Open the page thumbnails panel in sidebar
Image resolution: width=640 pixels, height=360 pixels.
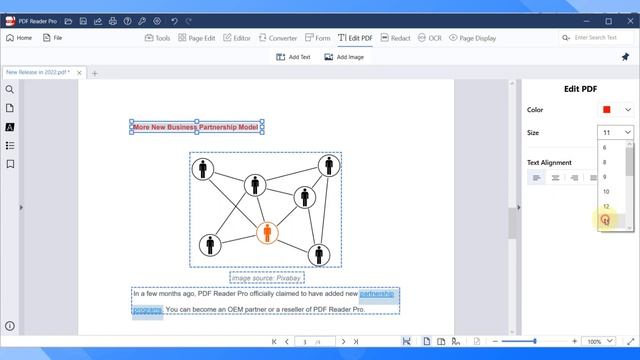pyautogui.click(x=10, y=108)
